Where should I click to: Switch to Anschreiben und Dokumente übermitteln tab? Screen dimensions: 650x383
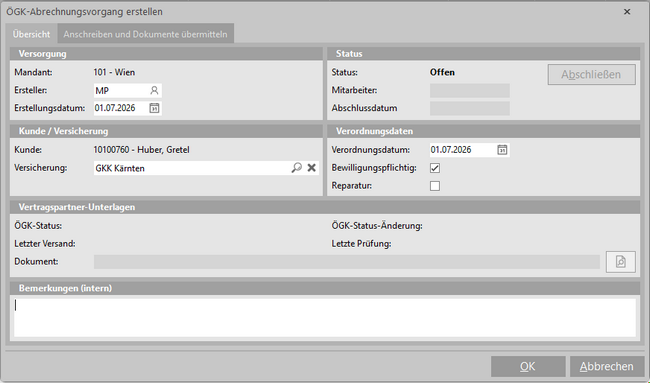pos(146,34)
